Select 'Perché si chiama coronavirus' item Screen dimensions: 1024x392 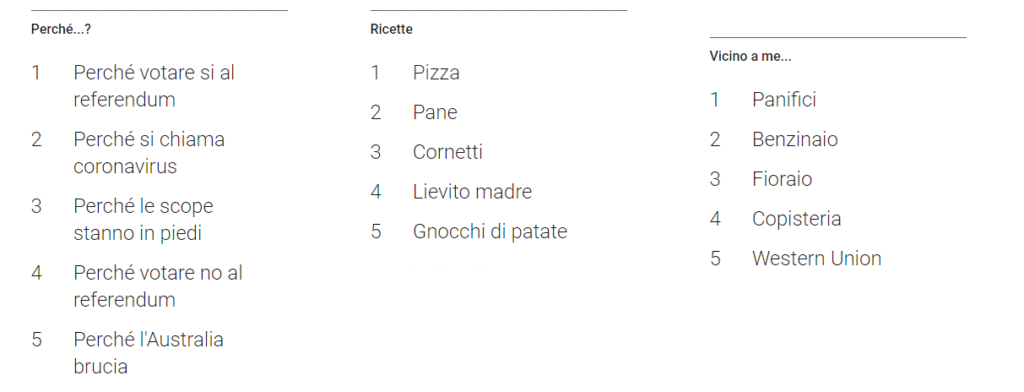149,152
